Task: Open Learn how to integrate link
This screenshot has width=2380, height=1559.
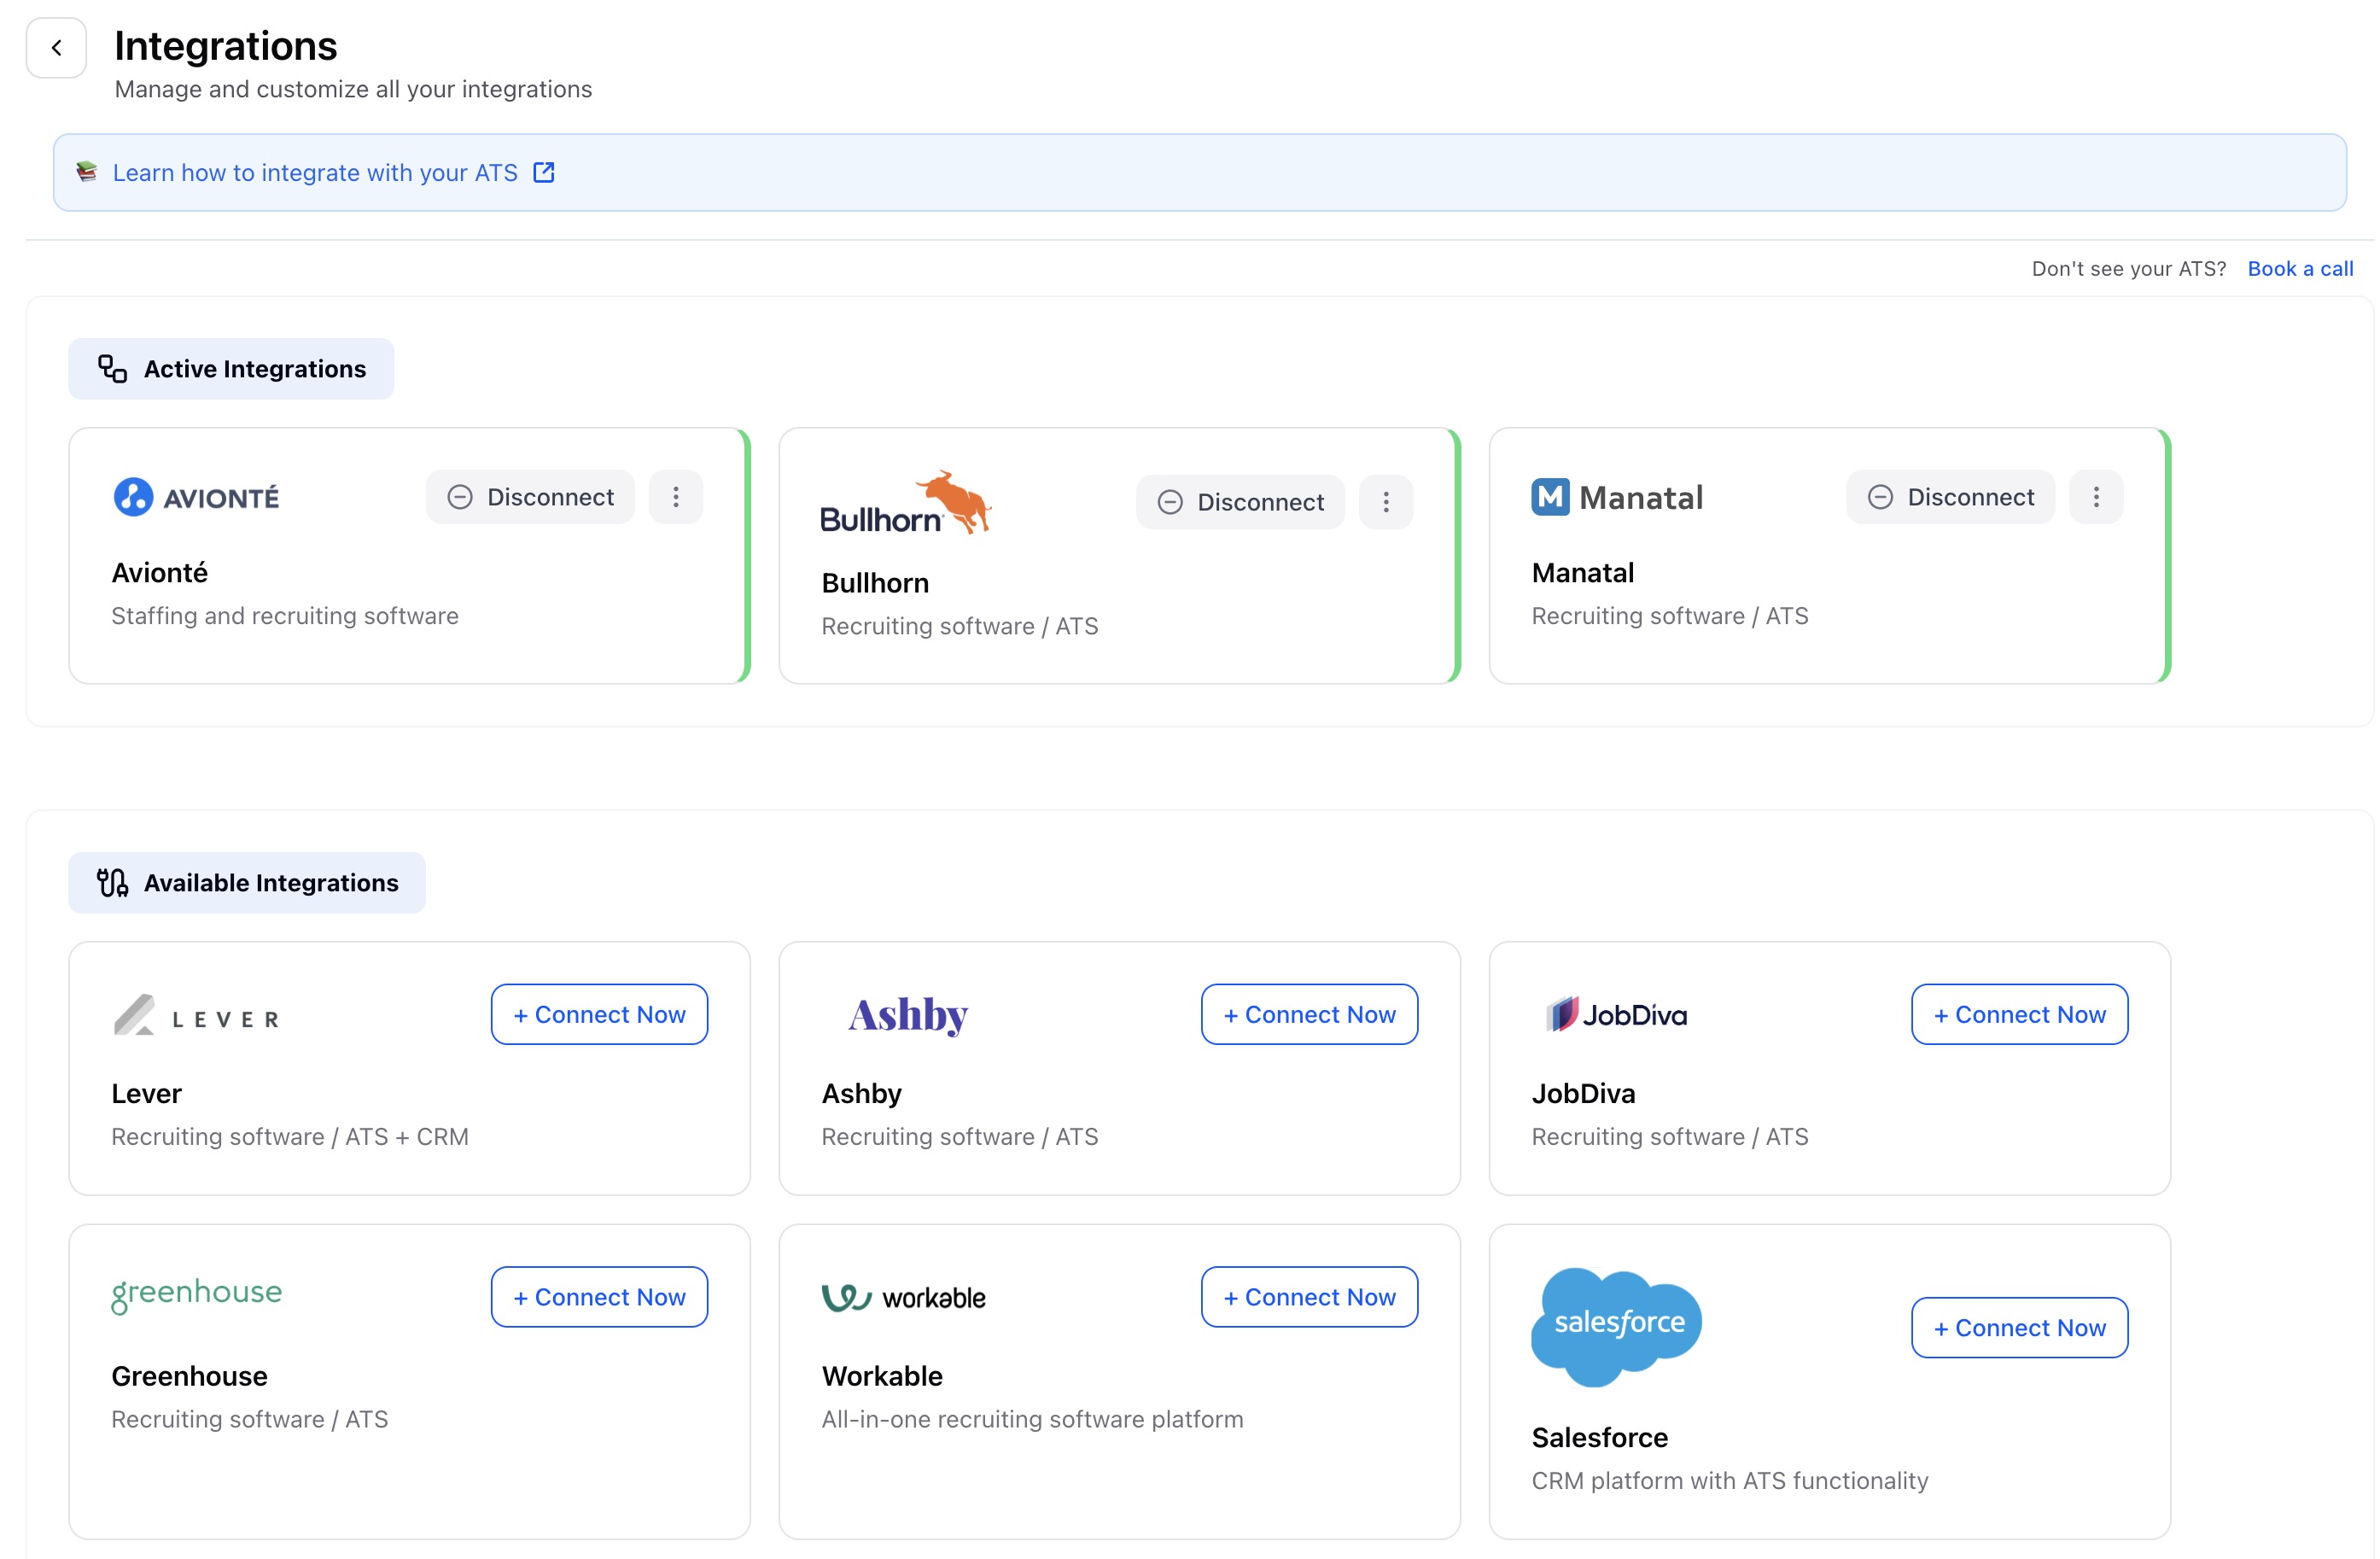Action: (x=316, y=173)
